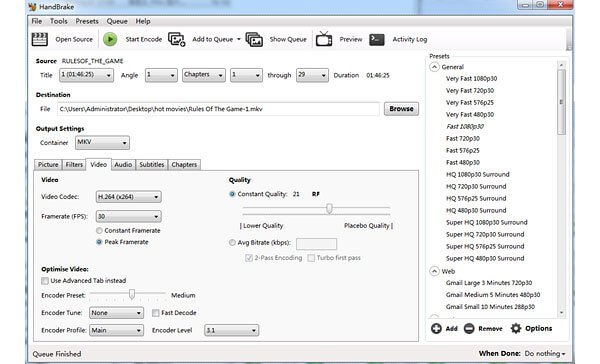Open the Queue menu
Image resolution: width=600 pixels, height=364 pixels.
(x=117, y=21)
